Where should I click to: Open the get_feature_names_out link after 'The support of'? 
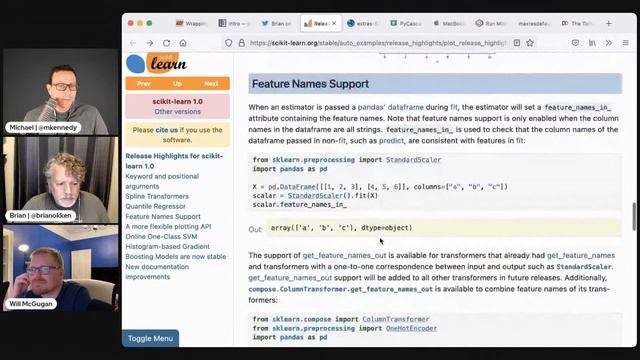[344, 255]
